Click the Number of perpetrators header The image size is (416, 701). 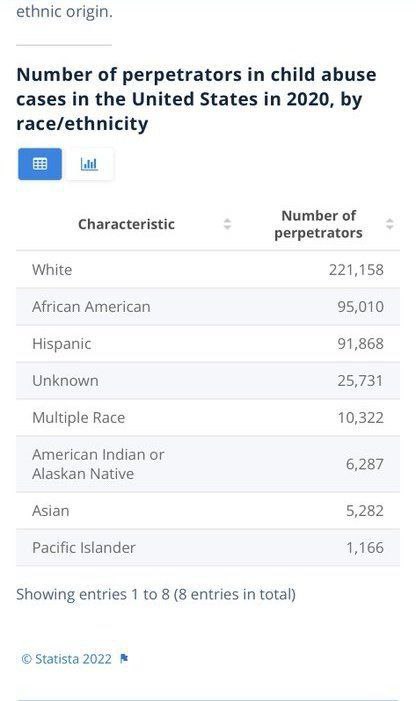point(319,224)
